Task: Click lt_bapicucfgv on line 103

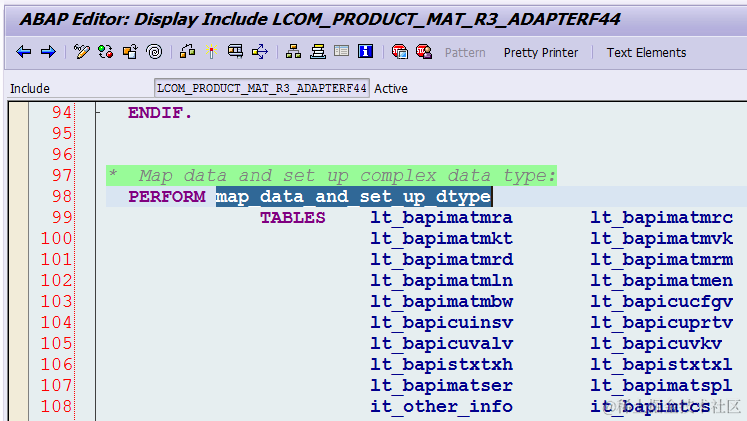Action: click(x=662, y=301)
